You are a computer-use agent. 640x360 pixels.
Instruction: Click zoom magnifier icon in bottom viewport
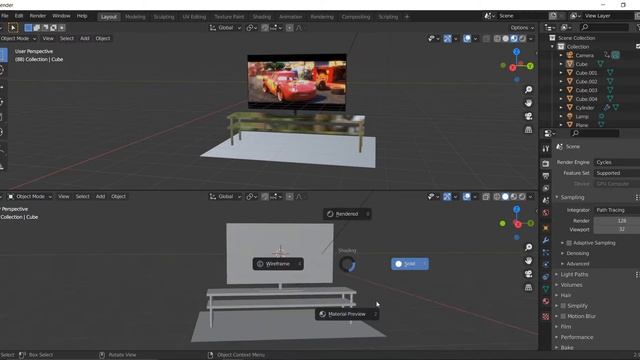click(529, 247)
